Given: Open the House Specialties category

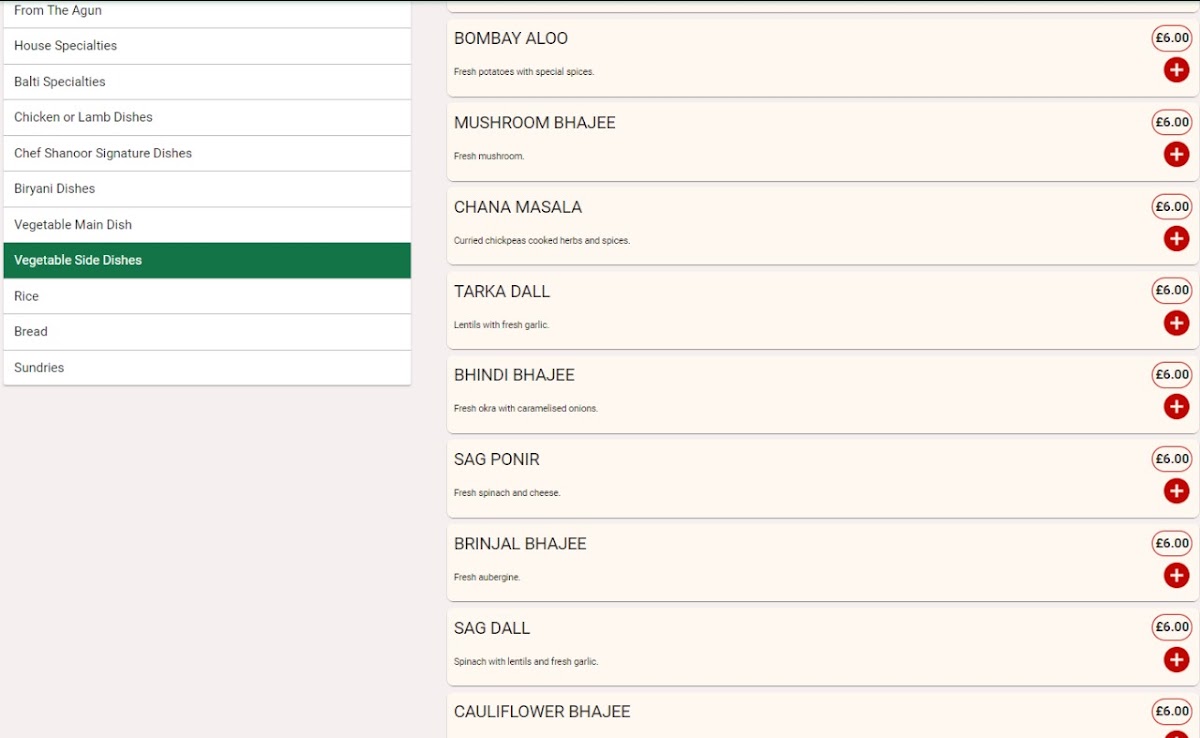Looking at the screenshot, I should point(207,46).
